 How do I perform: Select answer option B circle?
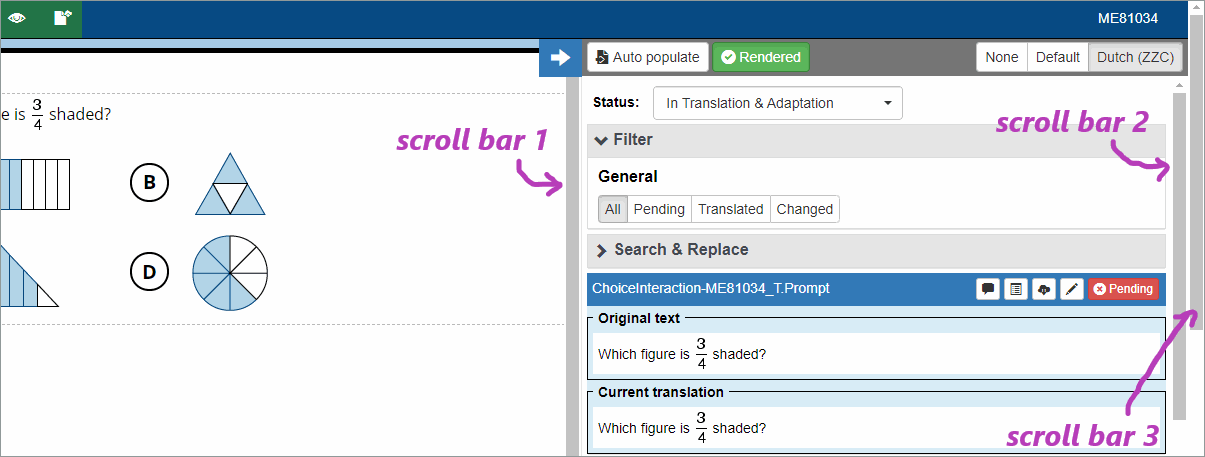149,183
